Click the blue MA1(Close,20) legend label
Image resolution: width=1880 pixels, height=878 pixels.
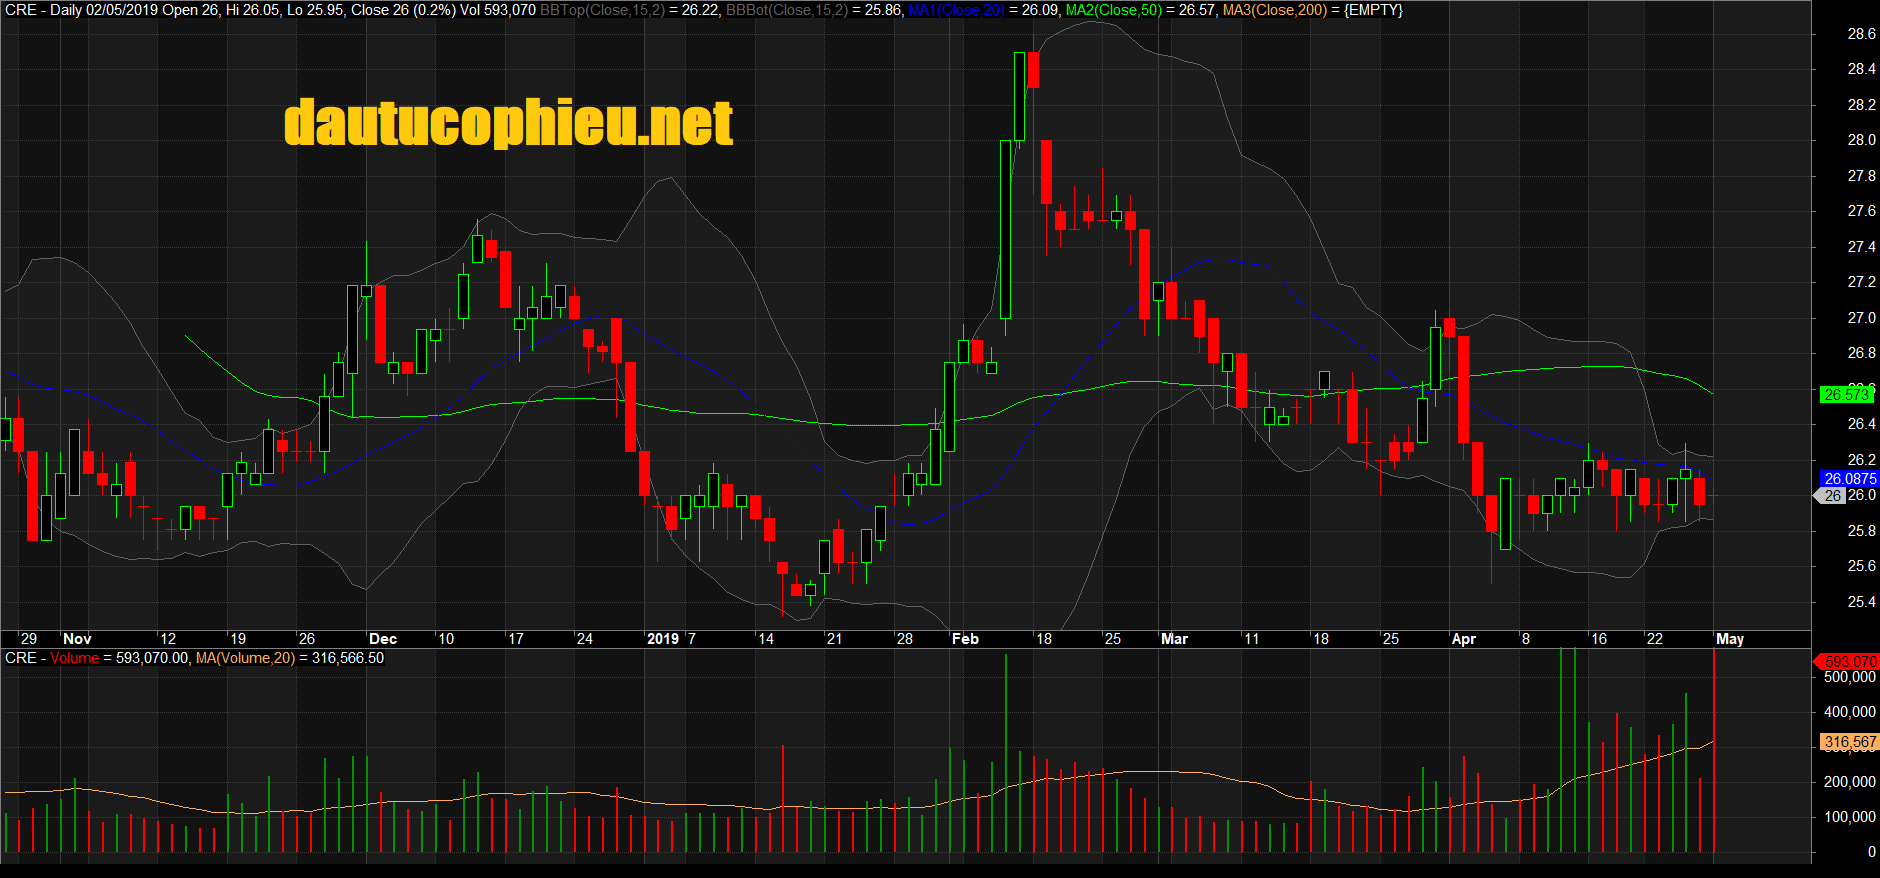(955, 10)
